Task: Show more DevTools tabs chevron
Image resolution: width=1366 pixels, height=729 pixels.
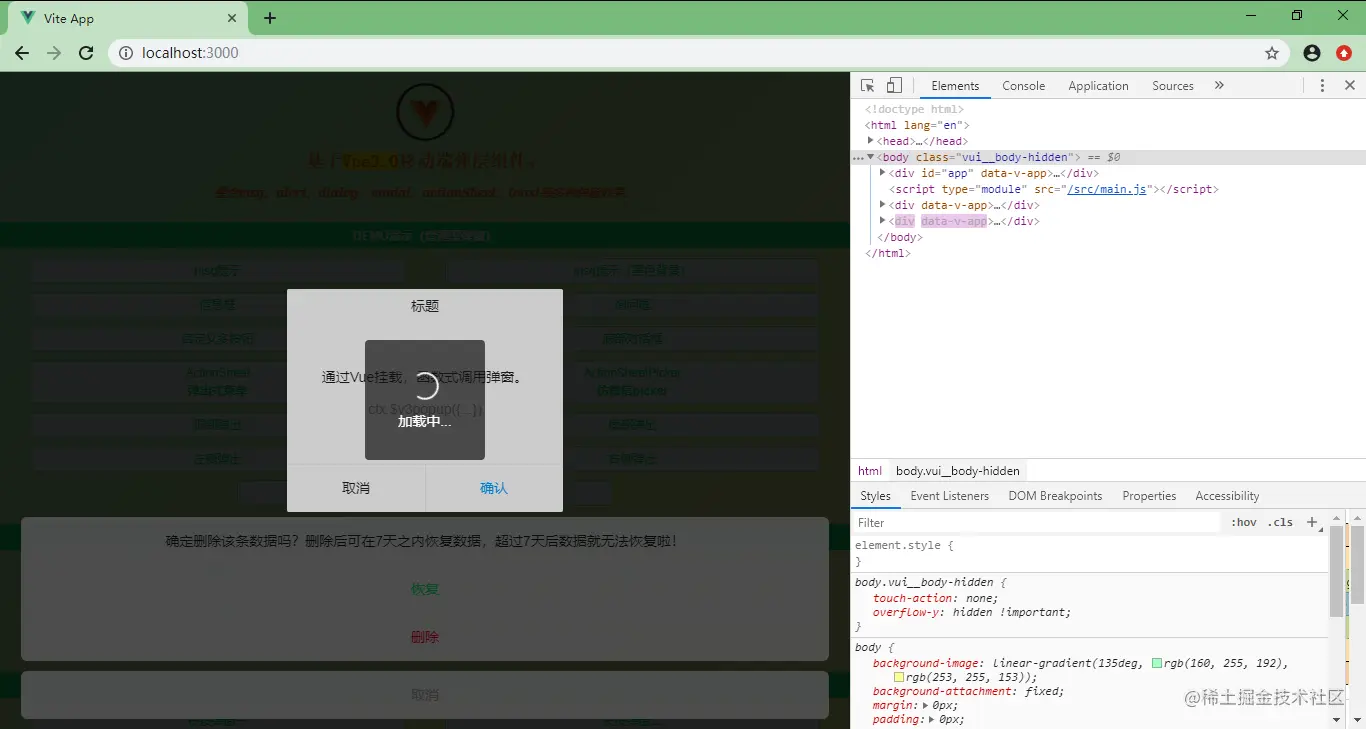Action: (1219, 86)
